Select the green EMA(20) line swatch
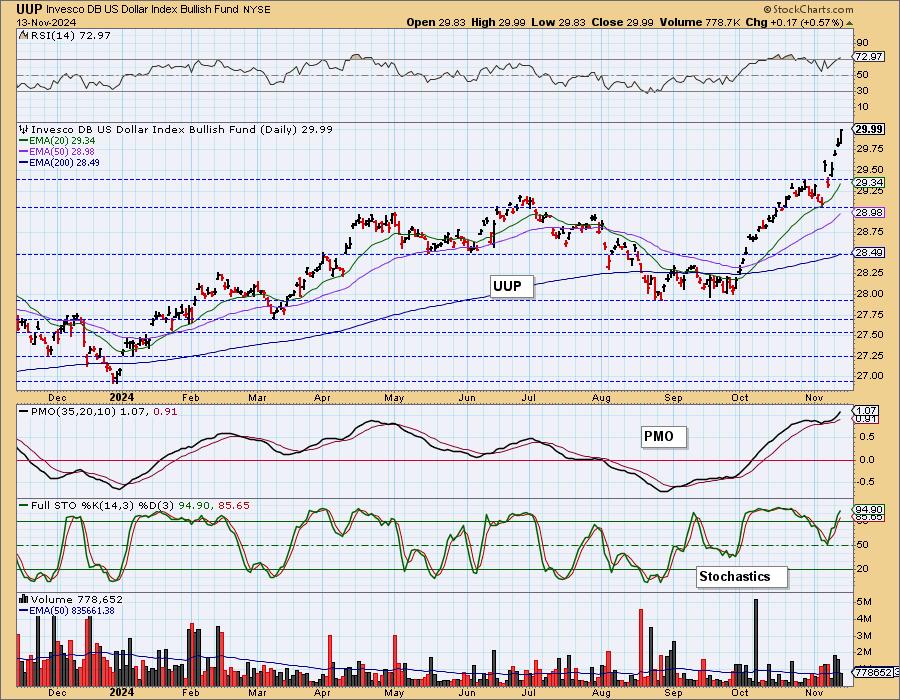Viewport: 900px width, 700px height. [x=24, y=141]
